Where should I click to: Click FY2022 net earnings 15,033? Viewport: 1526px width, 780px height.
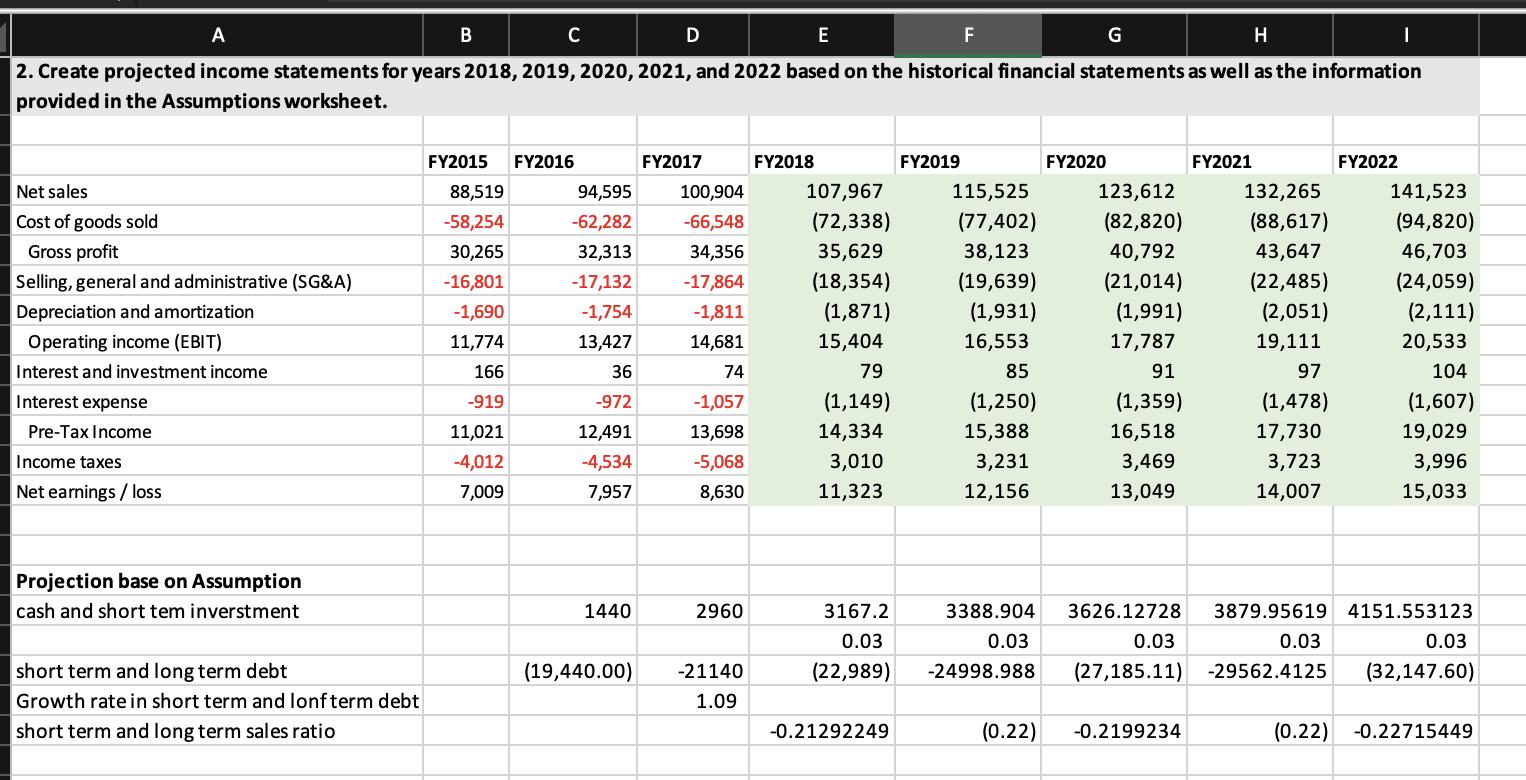pyautogui.click(x=1435, y=491)
